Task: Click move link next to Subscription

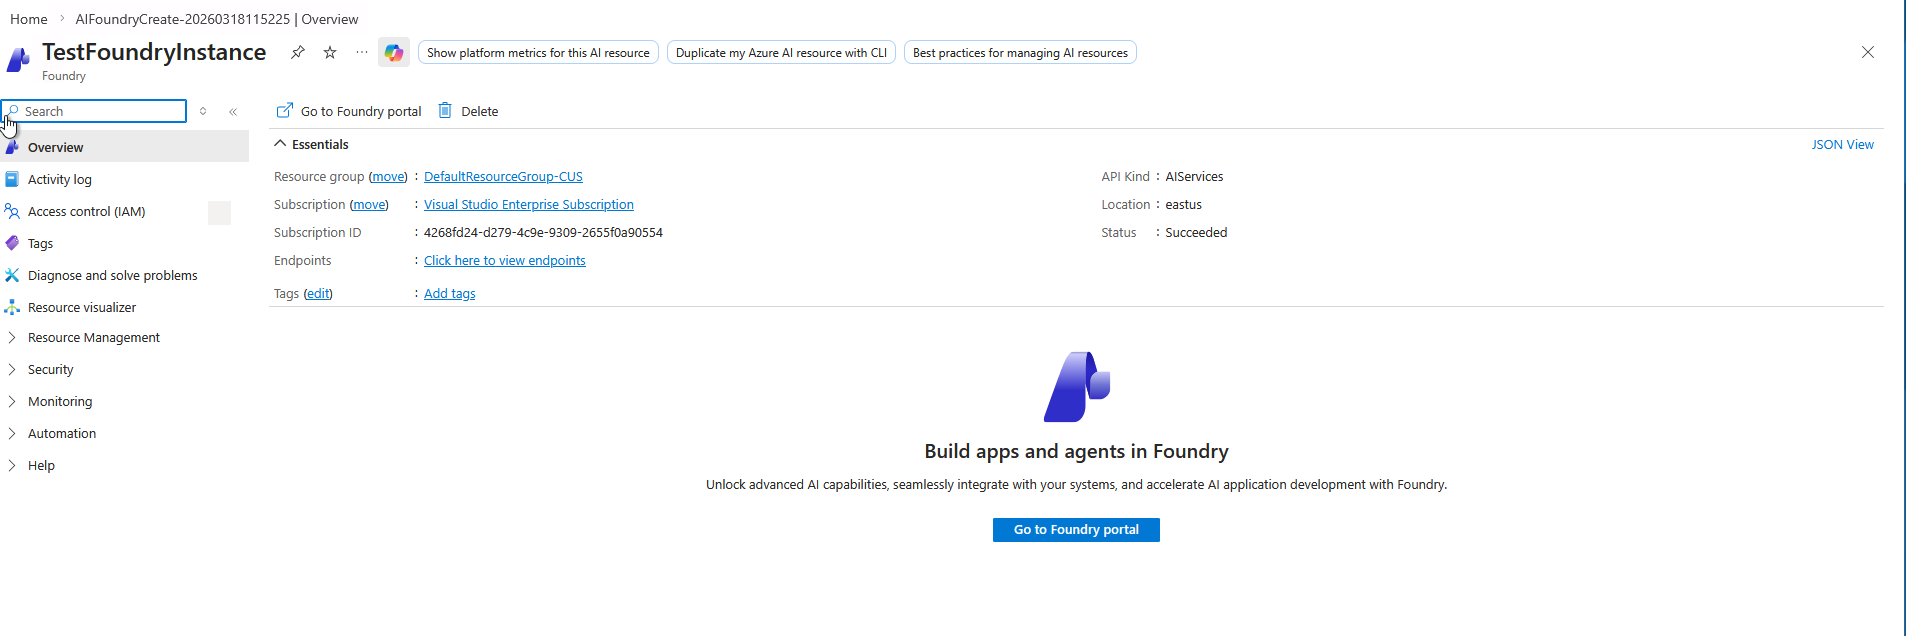Action: tap(369, 204)
